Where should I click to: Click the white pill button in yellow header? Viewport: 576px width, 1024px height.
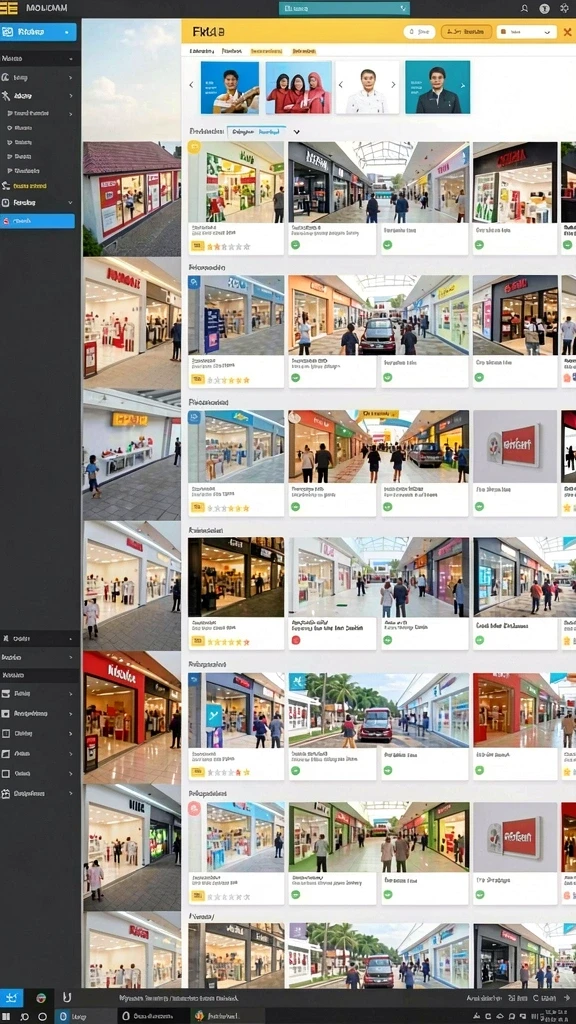(419, 31)
